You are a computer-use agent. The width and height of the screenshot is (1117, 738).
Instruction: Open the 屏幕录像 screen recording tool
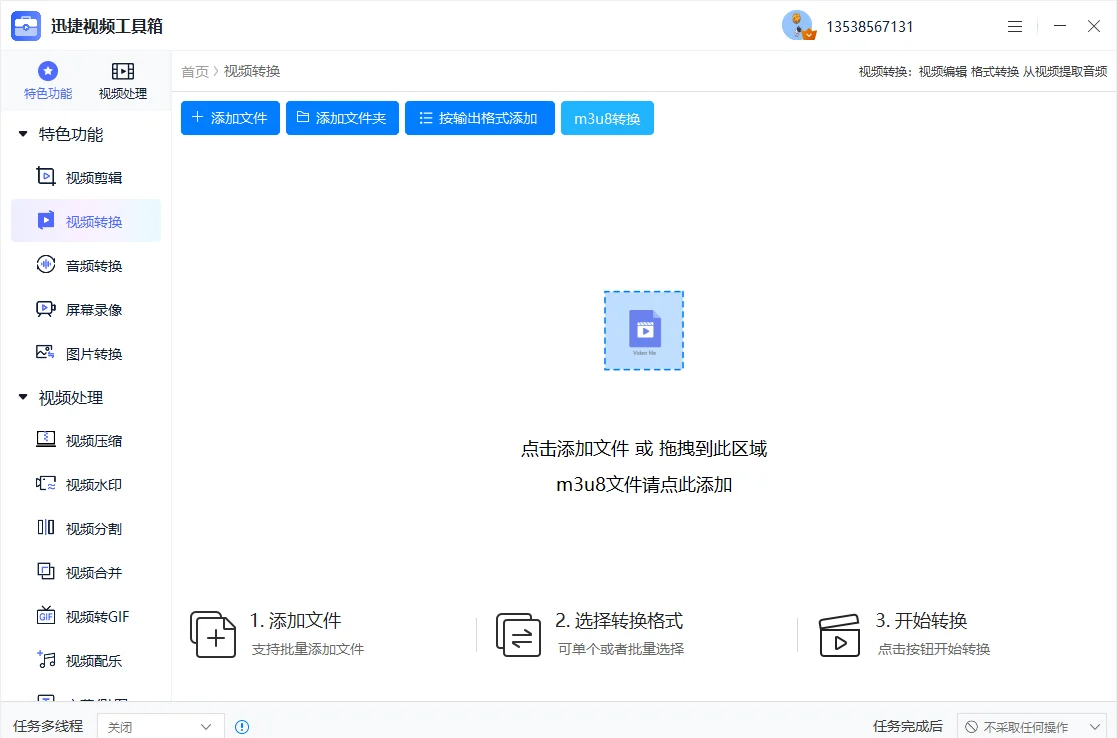click(x=85, y=310)
